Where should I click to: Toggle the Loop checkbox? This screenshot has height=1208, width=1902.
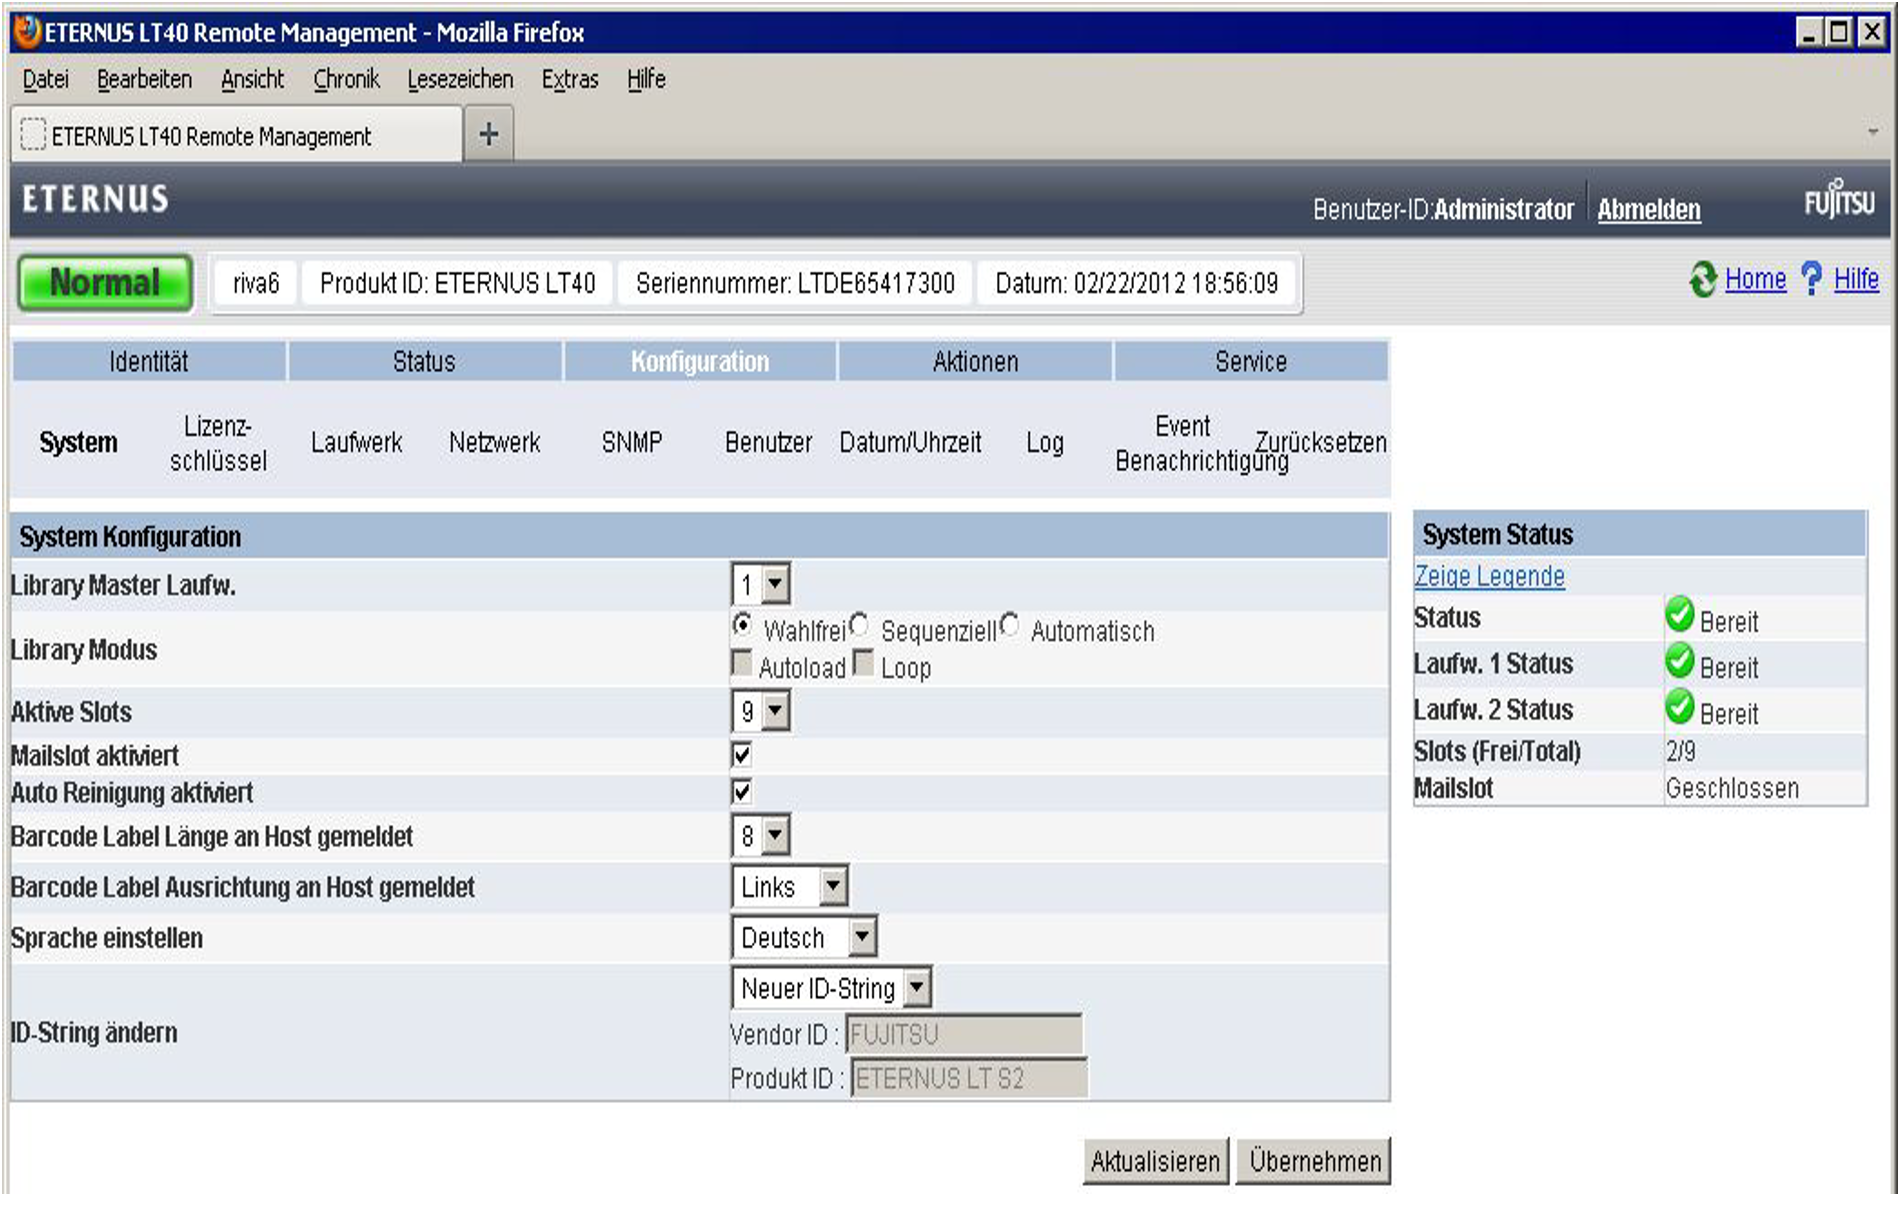coord(864,662)
